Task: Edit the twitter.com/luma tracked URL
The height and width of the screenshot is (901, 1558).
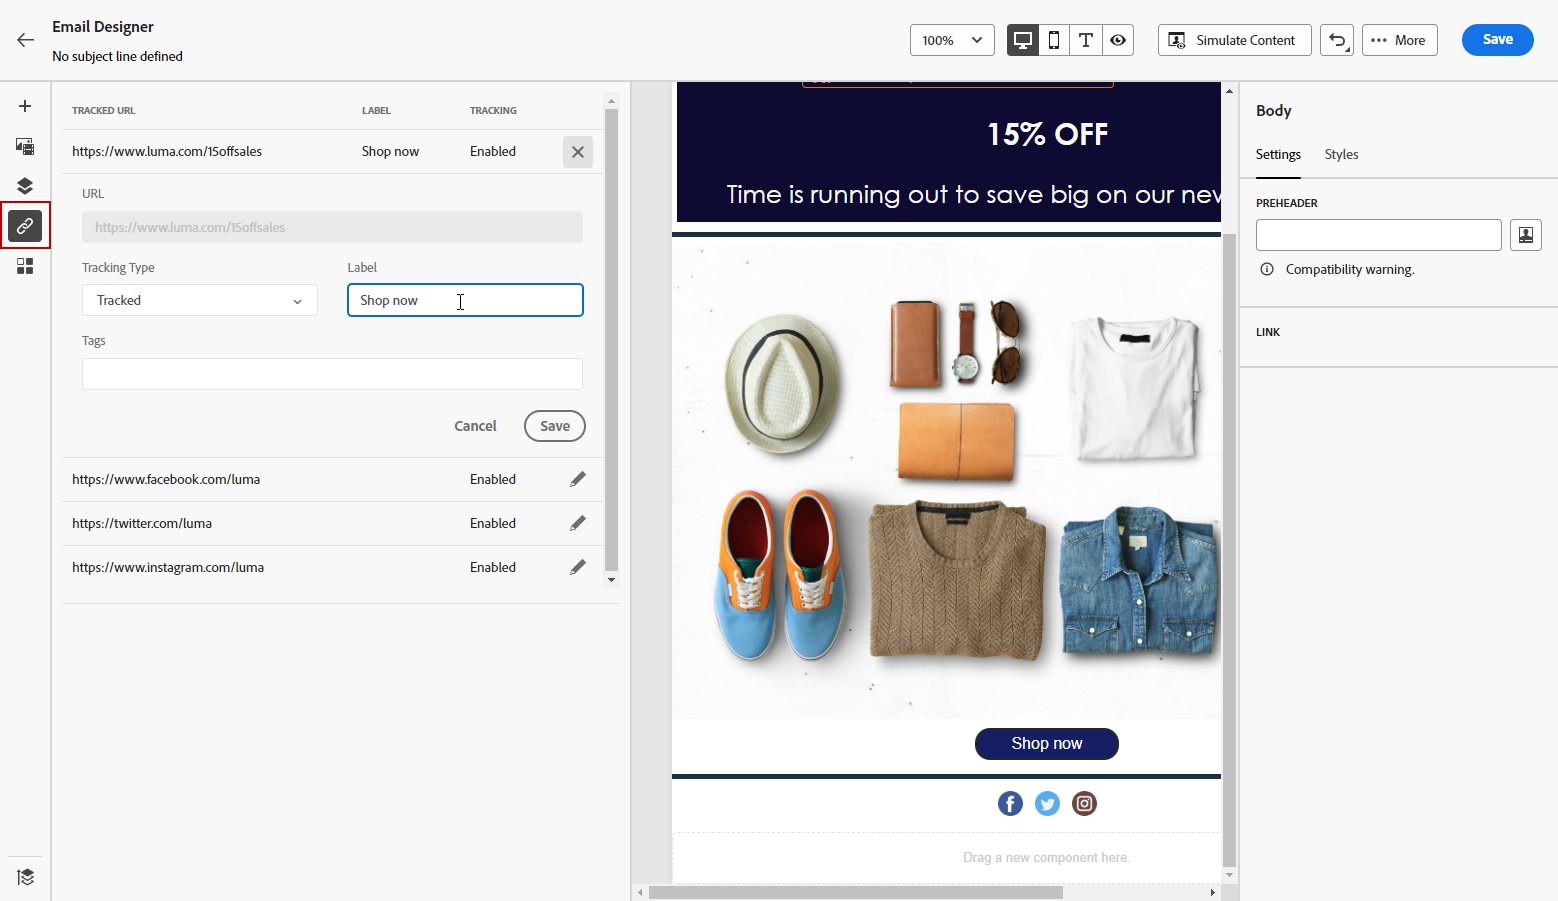Action: [577, 524]
